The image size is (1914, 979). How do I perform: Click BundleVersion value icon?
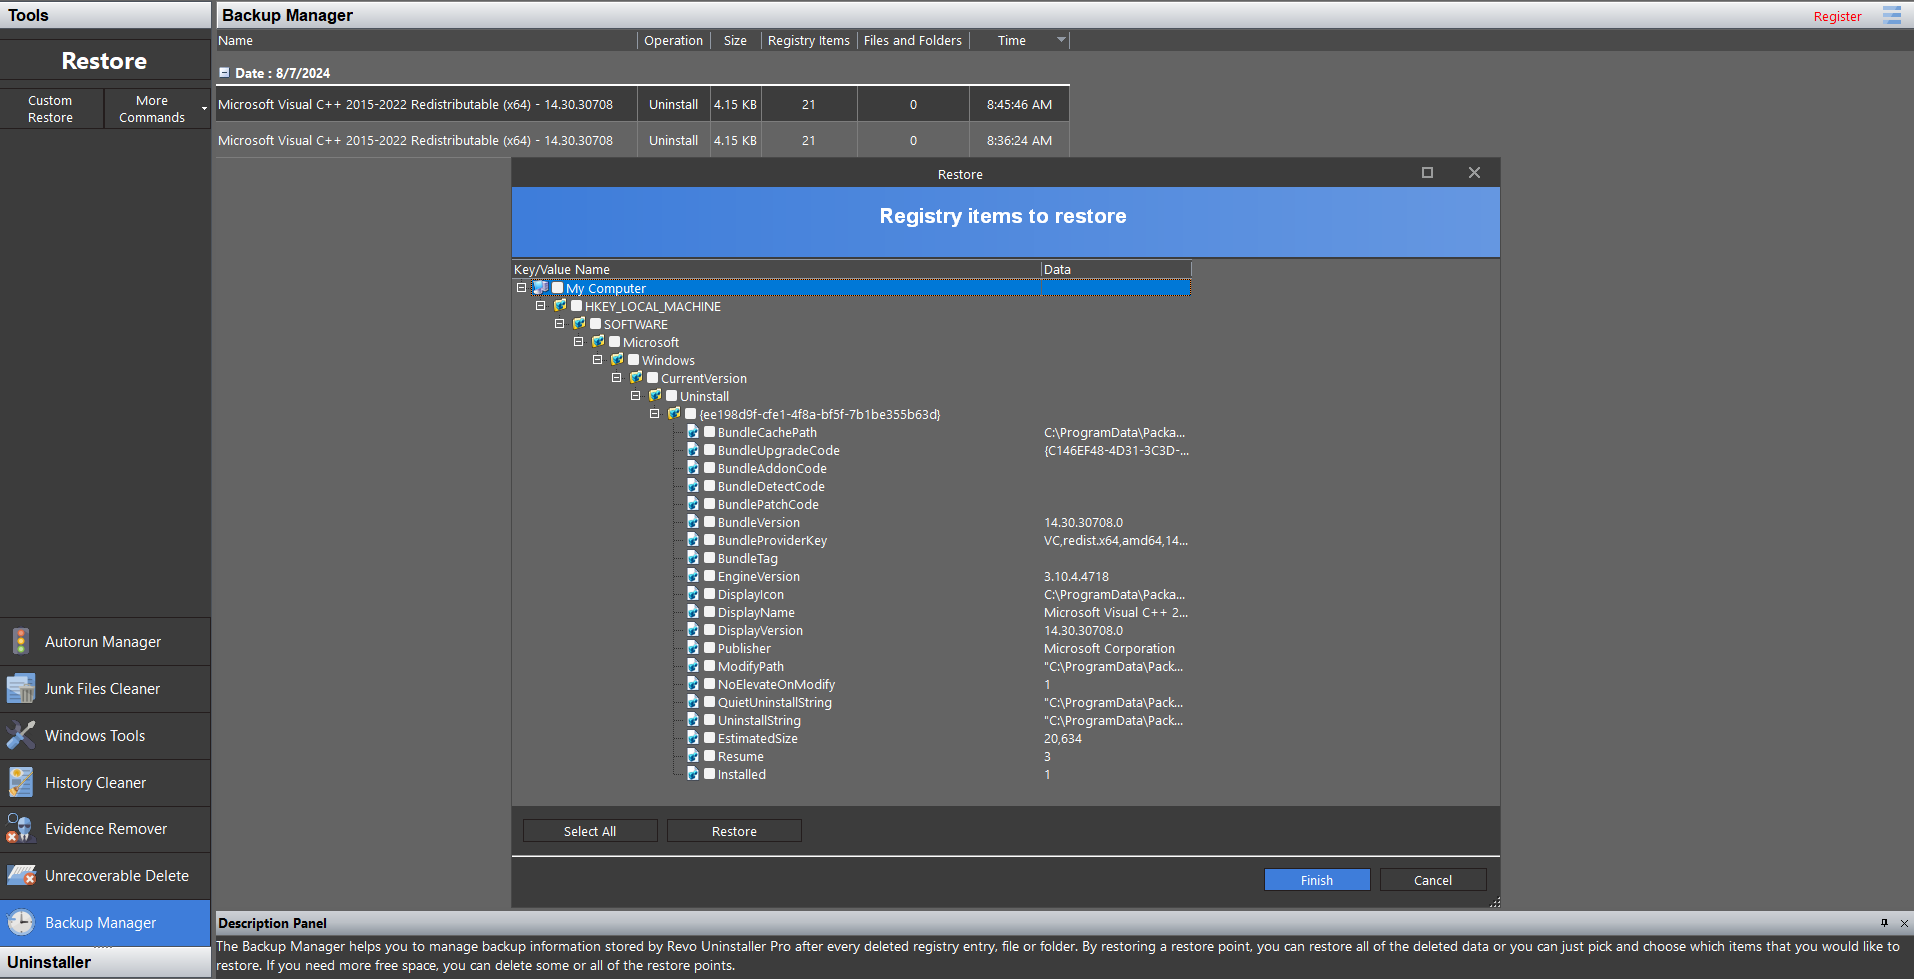click(x=693, y=522)
